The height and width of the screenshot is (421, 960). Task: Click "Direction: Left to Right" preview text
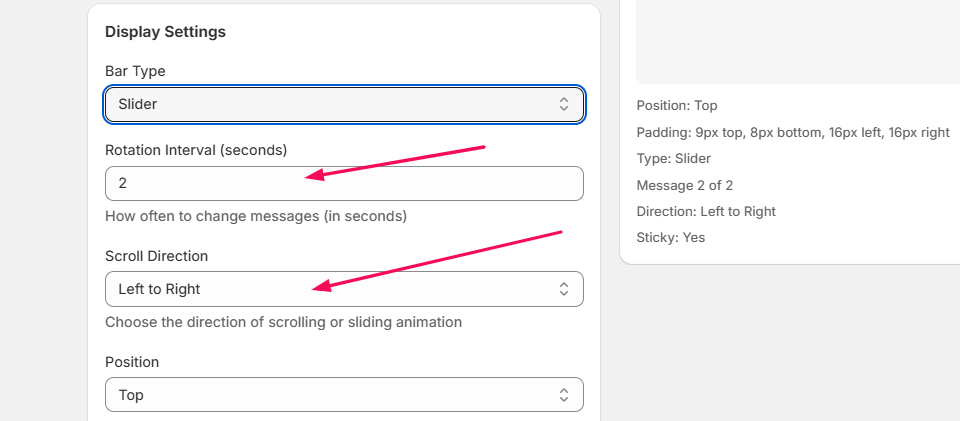pyautogui.click(x=706, y=211)
